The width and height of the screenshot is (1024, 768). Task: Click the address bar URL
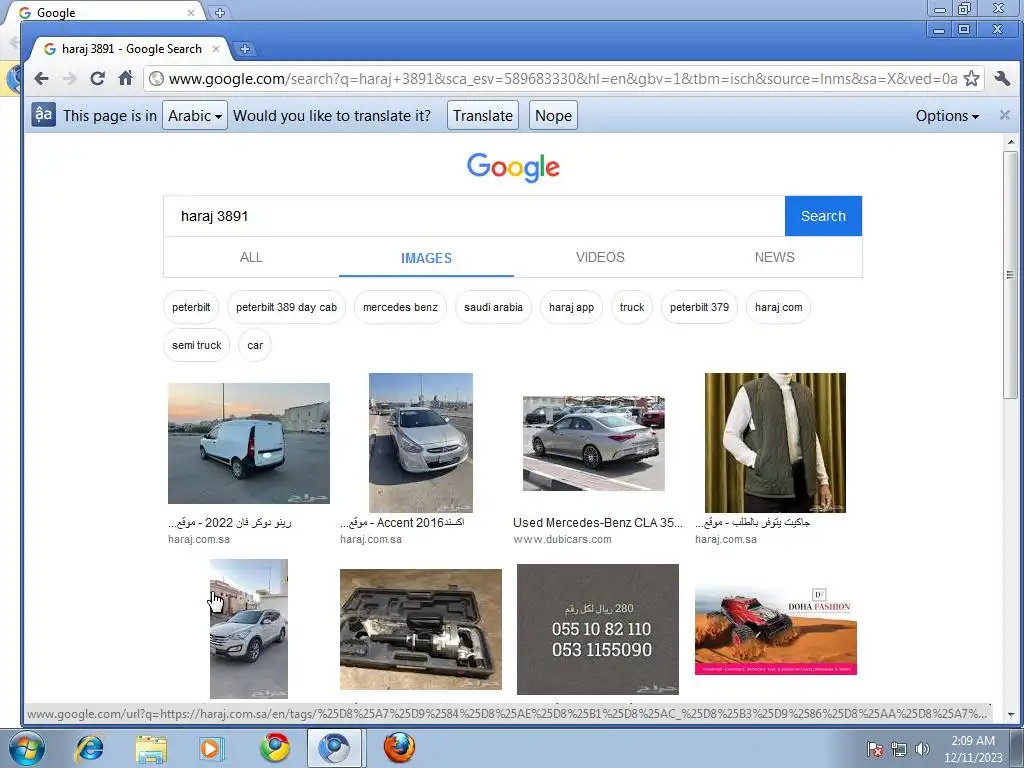click(562, 79)
